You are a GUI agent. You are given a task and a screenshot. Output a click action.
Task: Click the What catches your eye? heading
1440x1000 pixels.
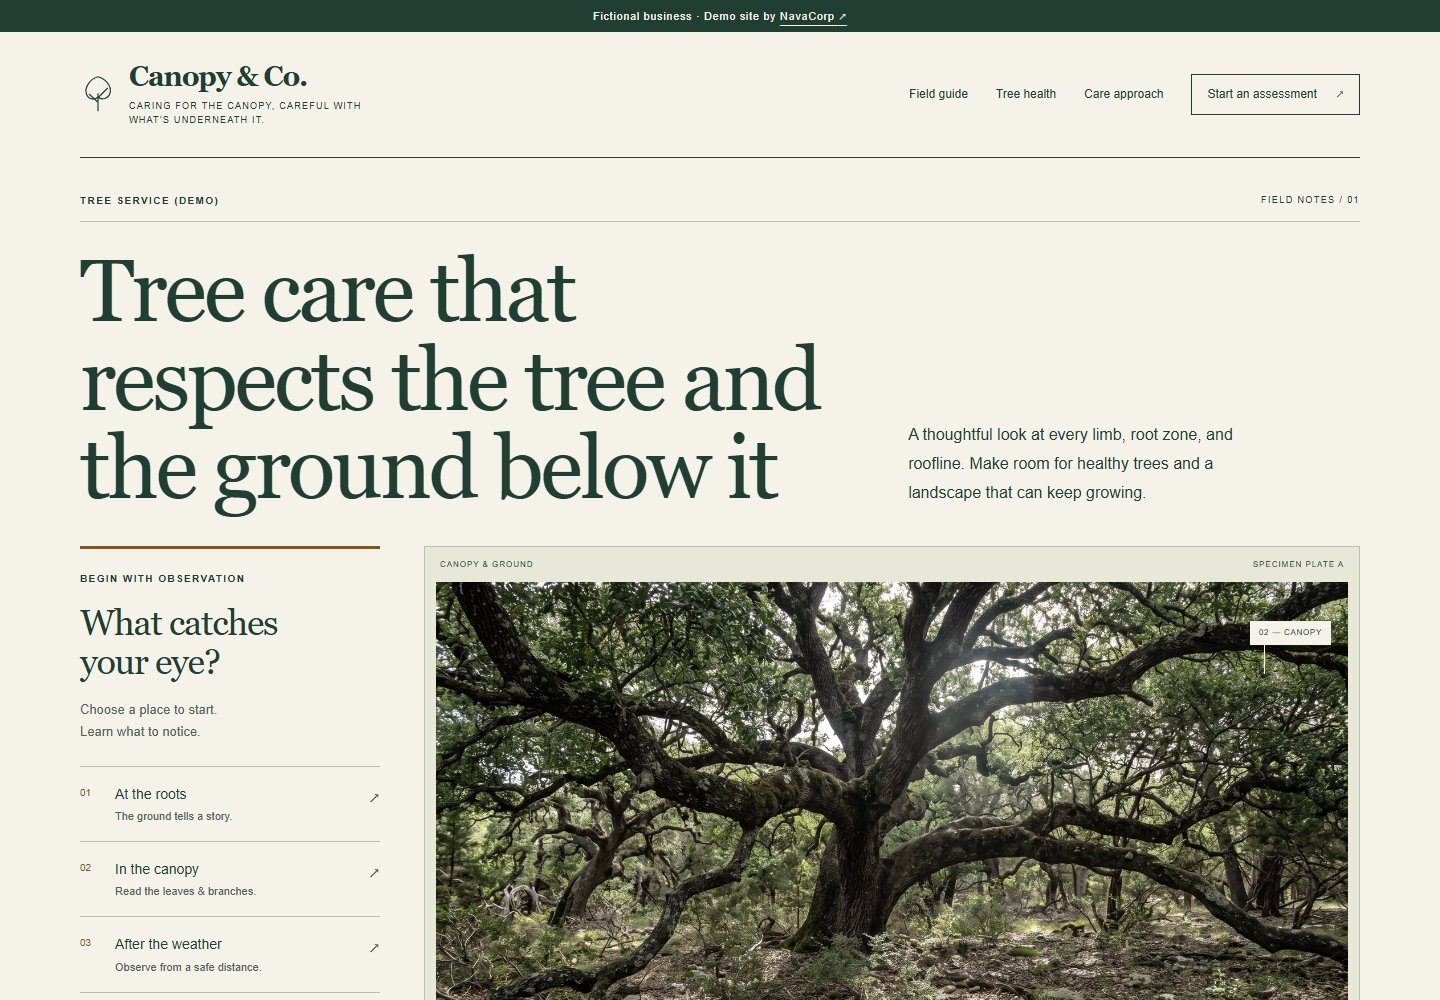[x=179, y=642]
